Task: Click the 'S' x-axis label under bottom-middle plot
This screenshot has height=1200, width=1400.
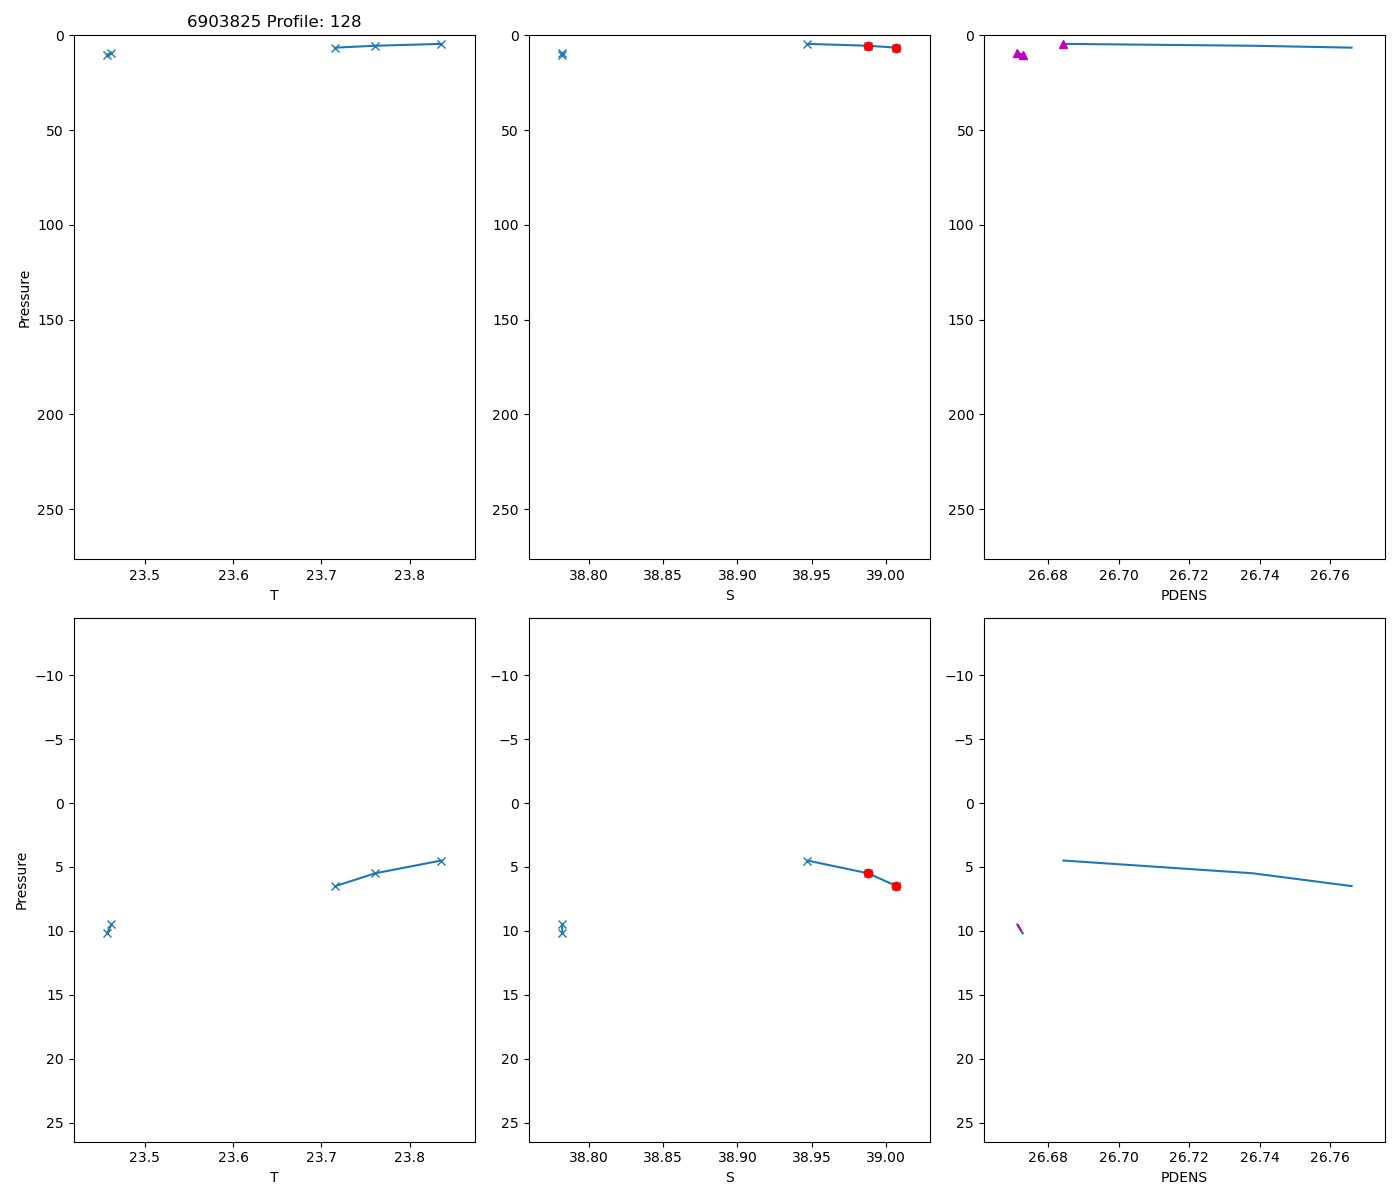Action: coord(729,1177)
